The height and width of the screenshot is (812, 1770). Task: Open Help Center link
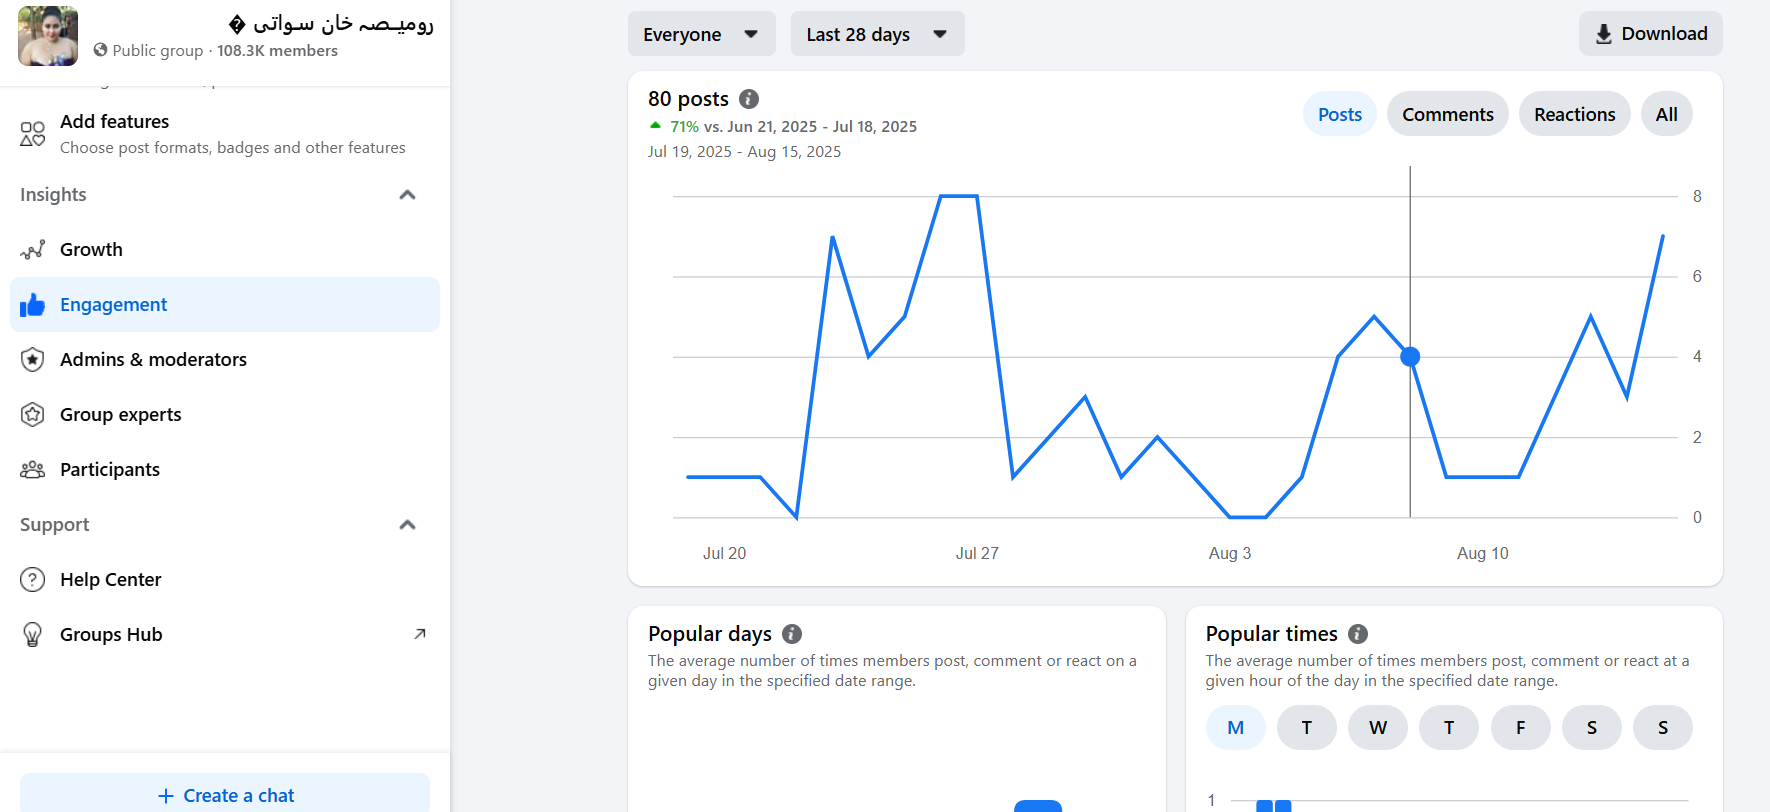pyautogui.click(x=225, y=579)
